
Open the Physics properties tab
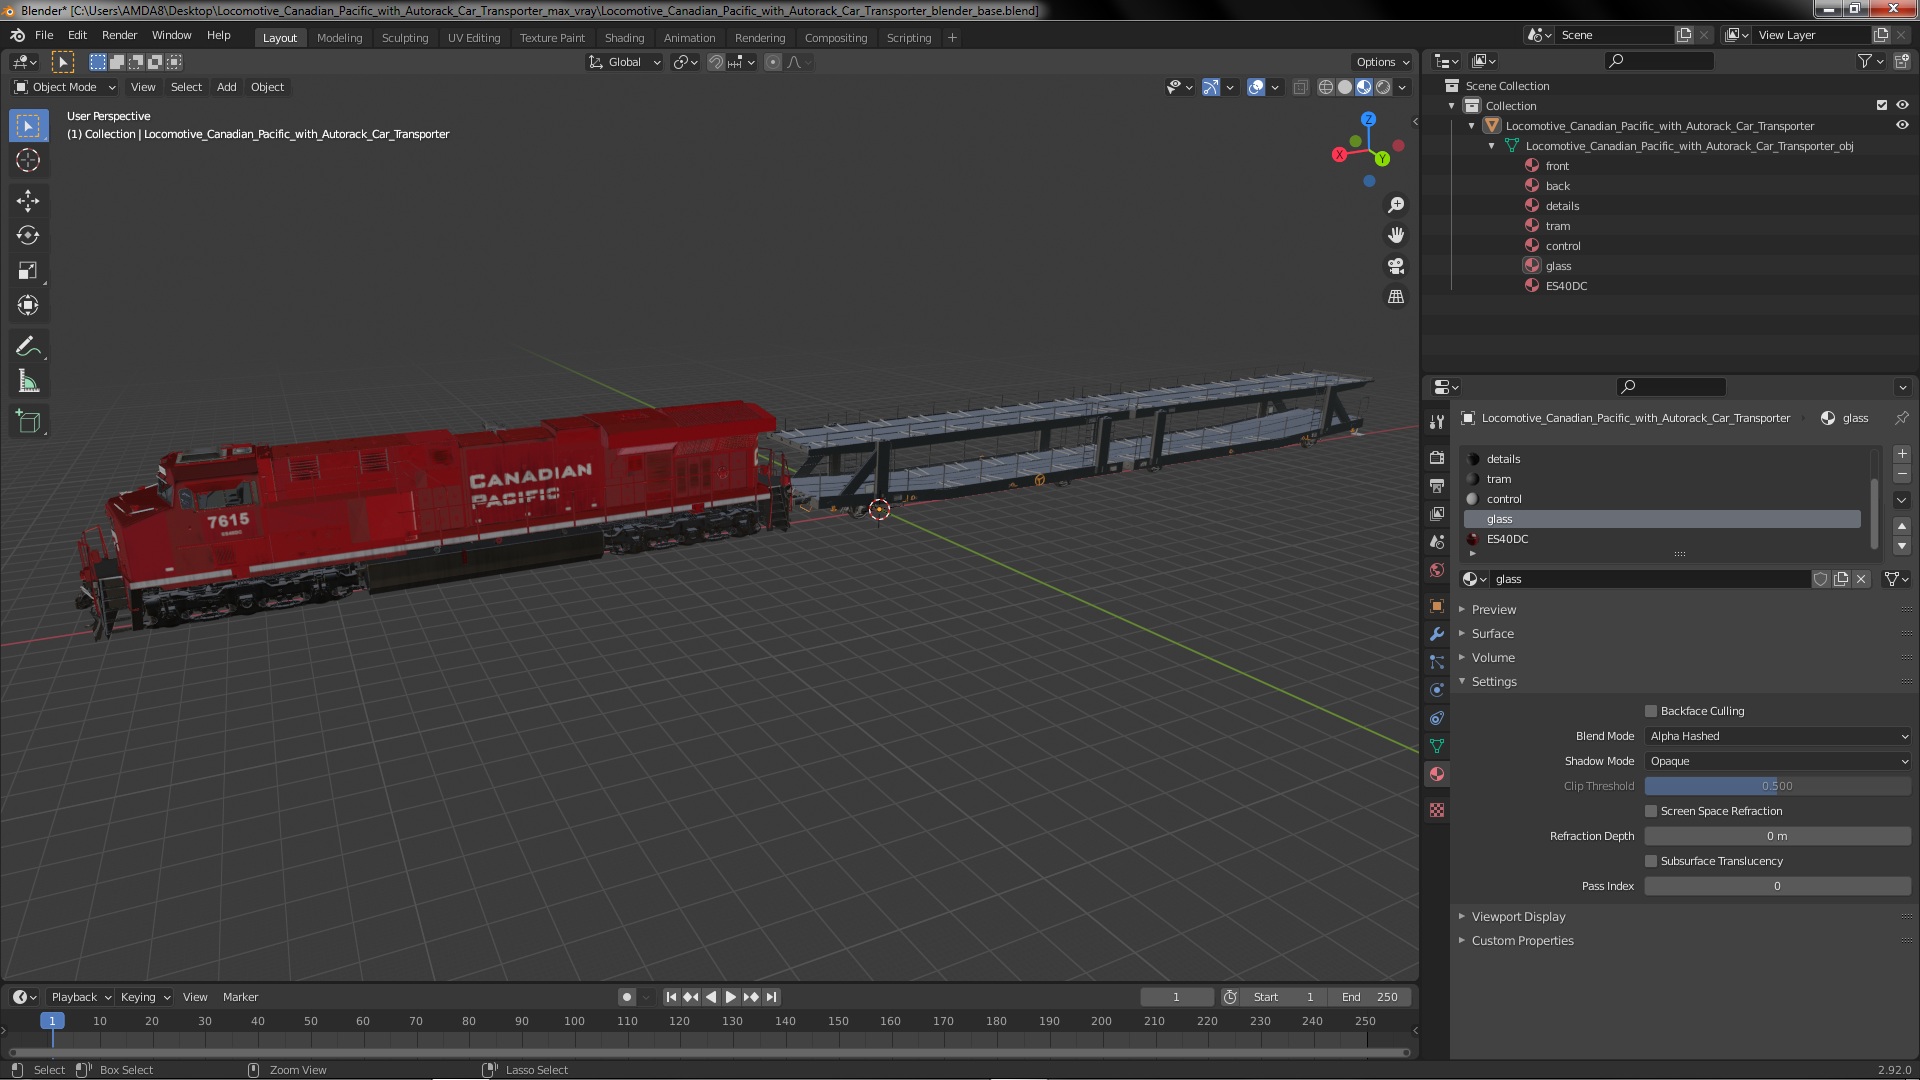pyautogui.click(x=1437, y=690)
